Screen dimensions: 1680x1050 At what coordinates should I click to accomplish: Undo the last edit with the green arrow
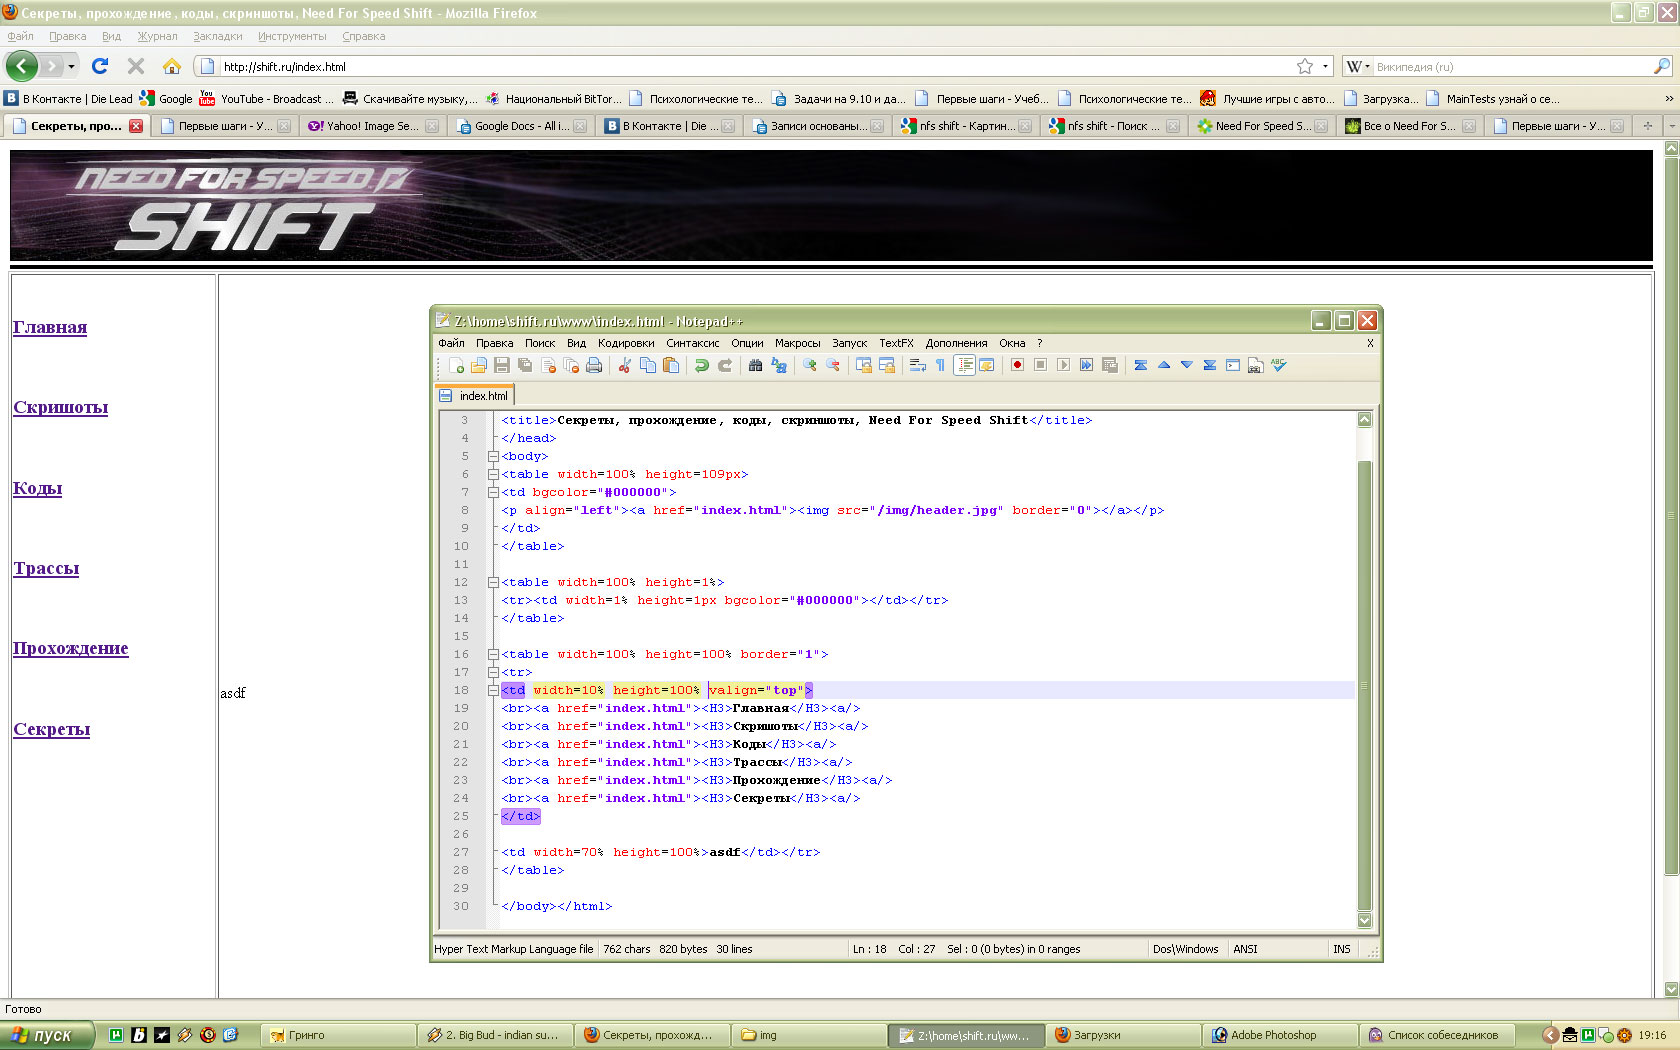coord(701,365)
